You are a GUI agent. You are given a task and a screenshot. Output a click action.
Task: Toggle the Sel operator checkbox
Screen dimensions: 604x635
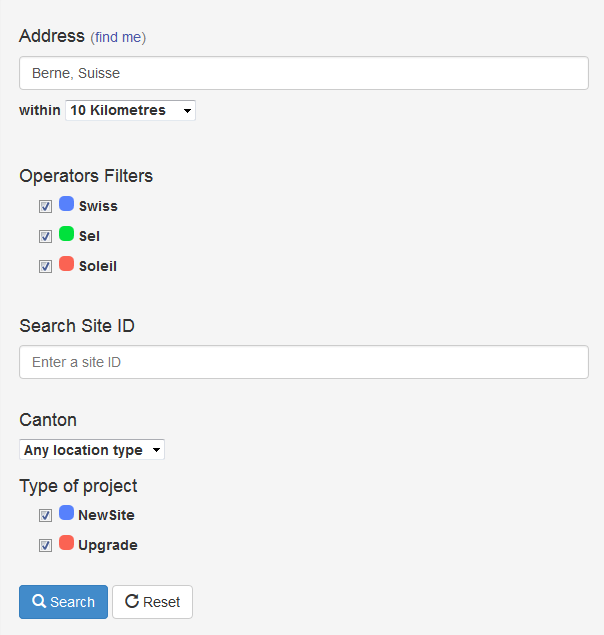45,237
